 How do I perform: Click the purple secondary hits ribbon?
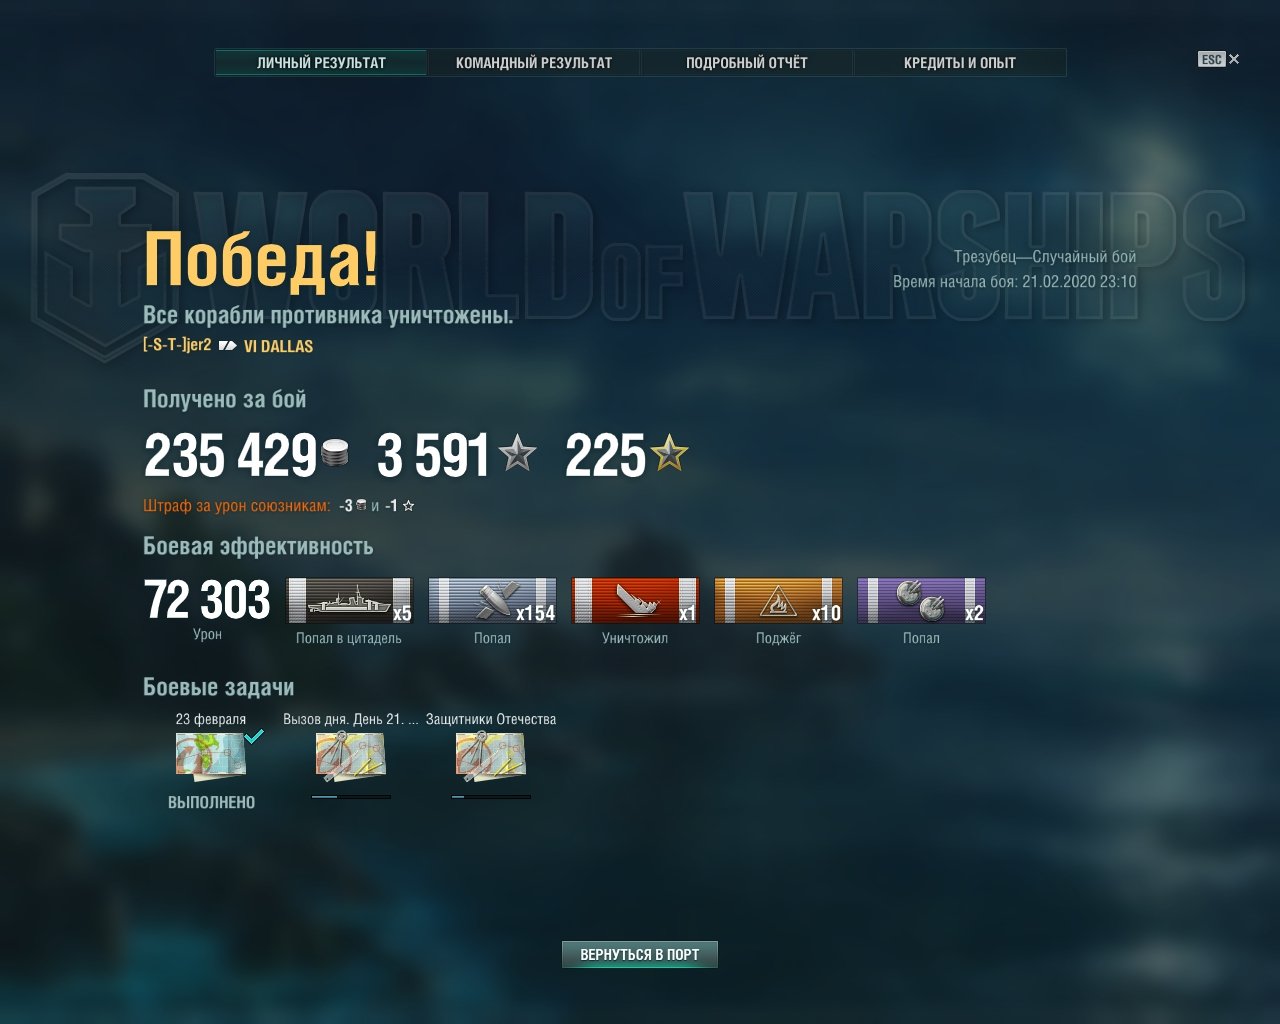(x=921, y=601)
